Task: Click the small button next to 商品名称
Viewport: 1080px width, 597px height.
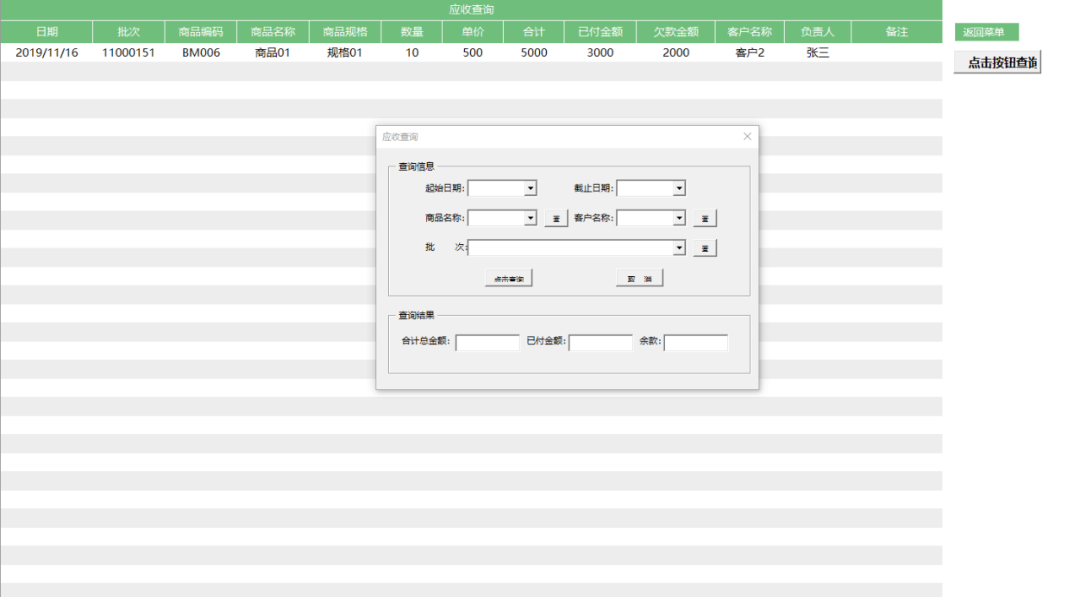Action: click(x=556, y=219)
